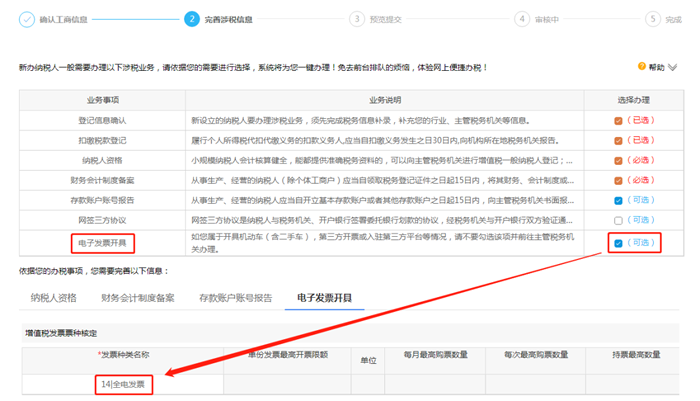The width and height of the screenshot is (700, 401).
Task: Click the step 4 审核中 circle
Action: pyautogui.click(x=520, y=19)
